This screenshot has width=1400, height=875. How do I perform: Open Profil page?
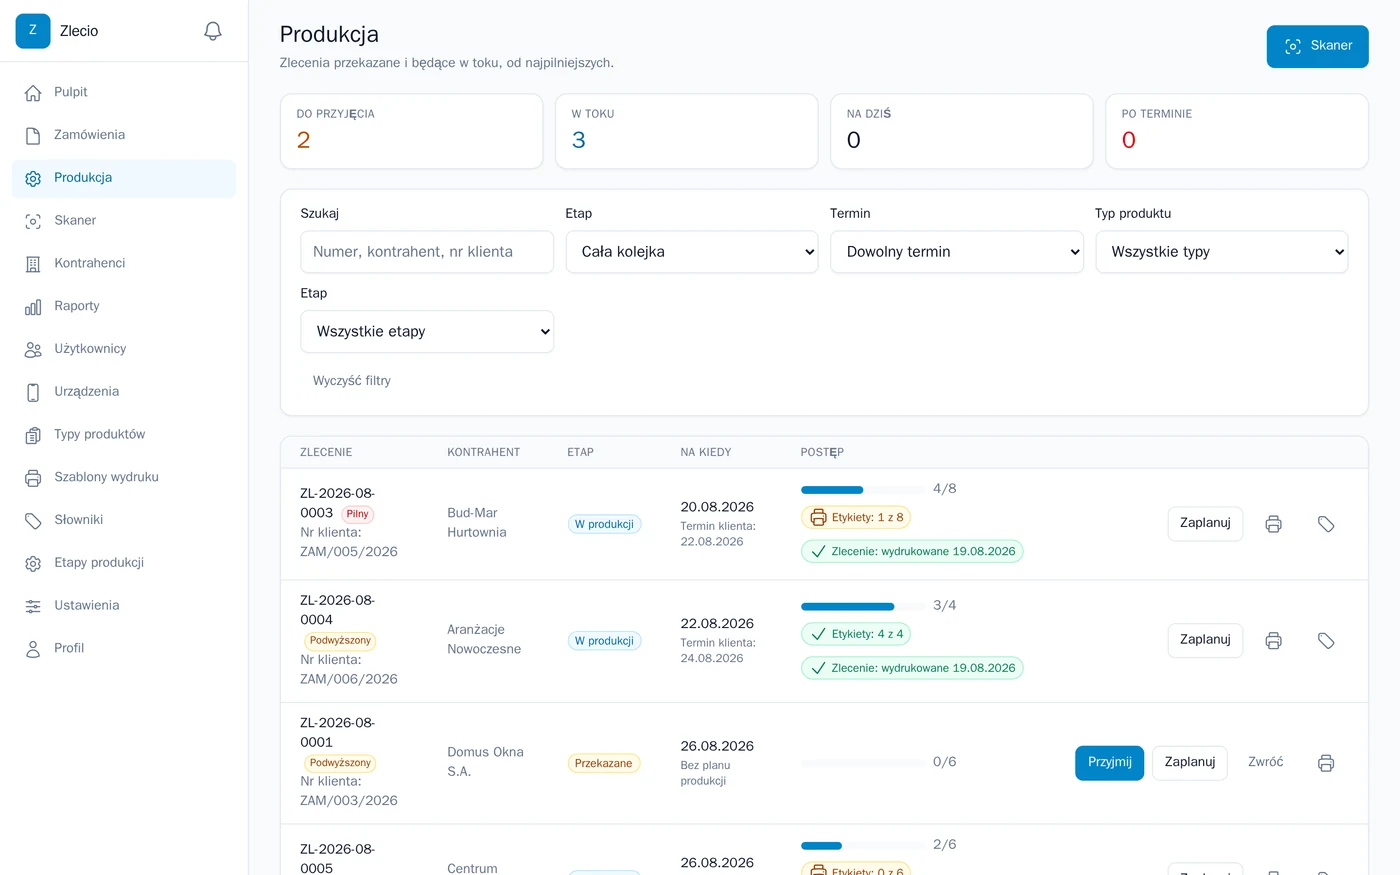[124, 649]
